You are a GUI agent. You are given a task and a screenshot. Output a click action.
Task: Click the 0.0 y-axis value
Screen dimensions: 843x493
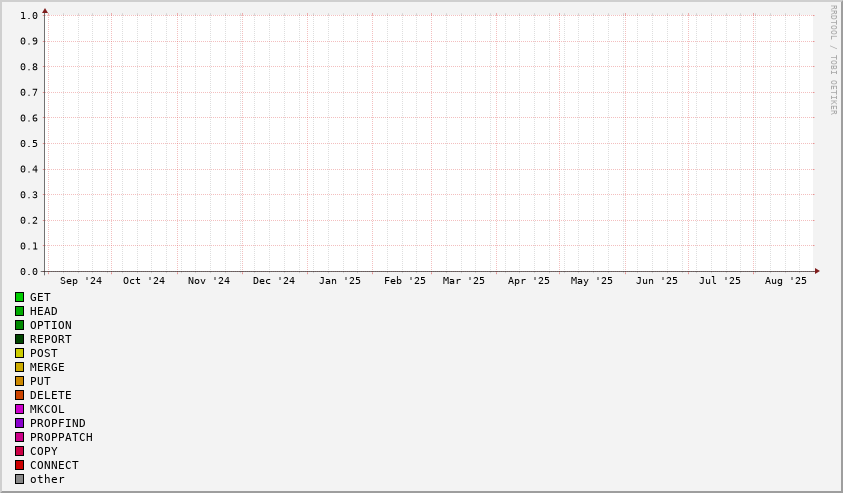29,271
